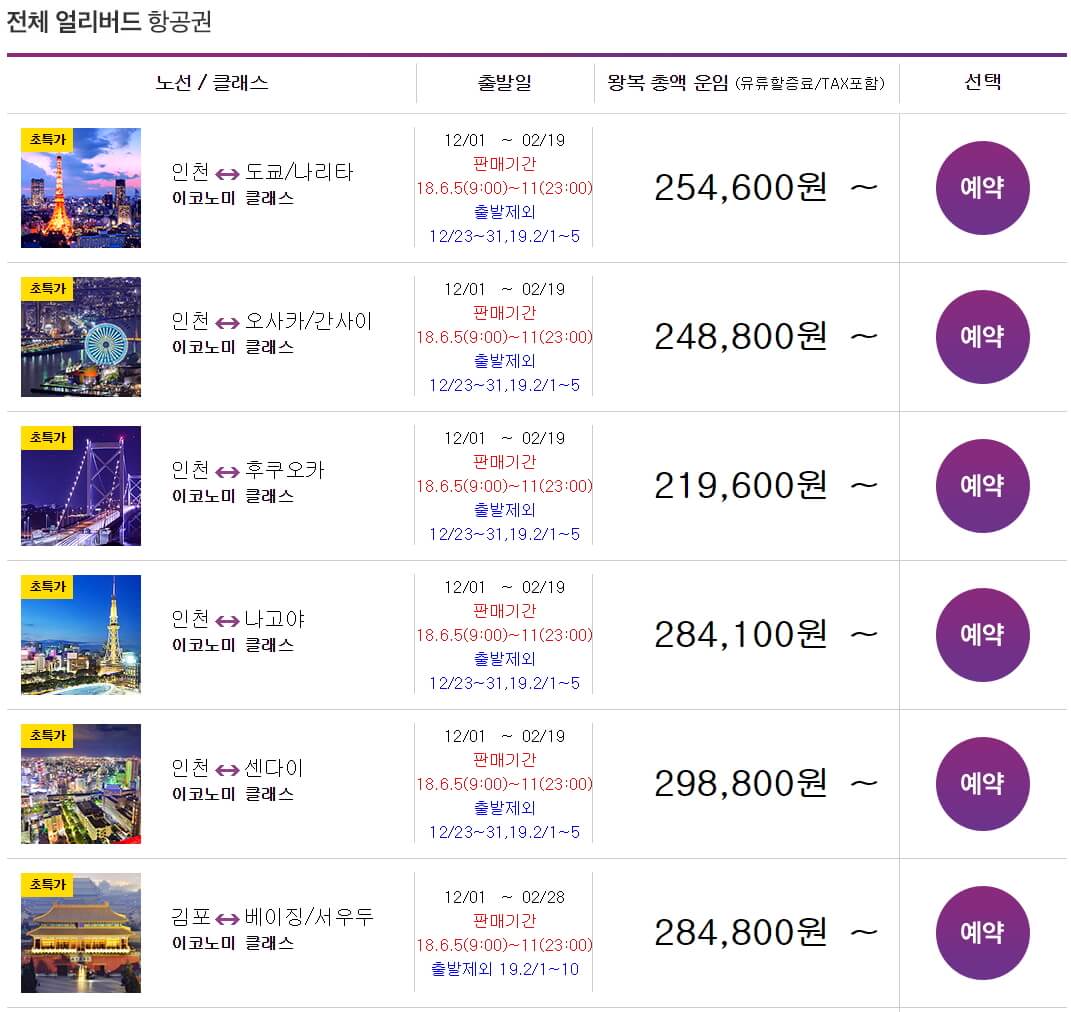Reserve the 김포-베이징/서우두 flight
The height and width of the screenshot is (1012, 1071).
pos(982,933)
